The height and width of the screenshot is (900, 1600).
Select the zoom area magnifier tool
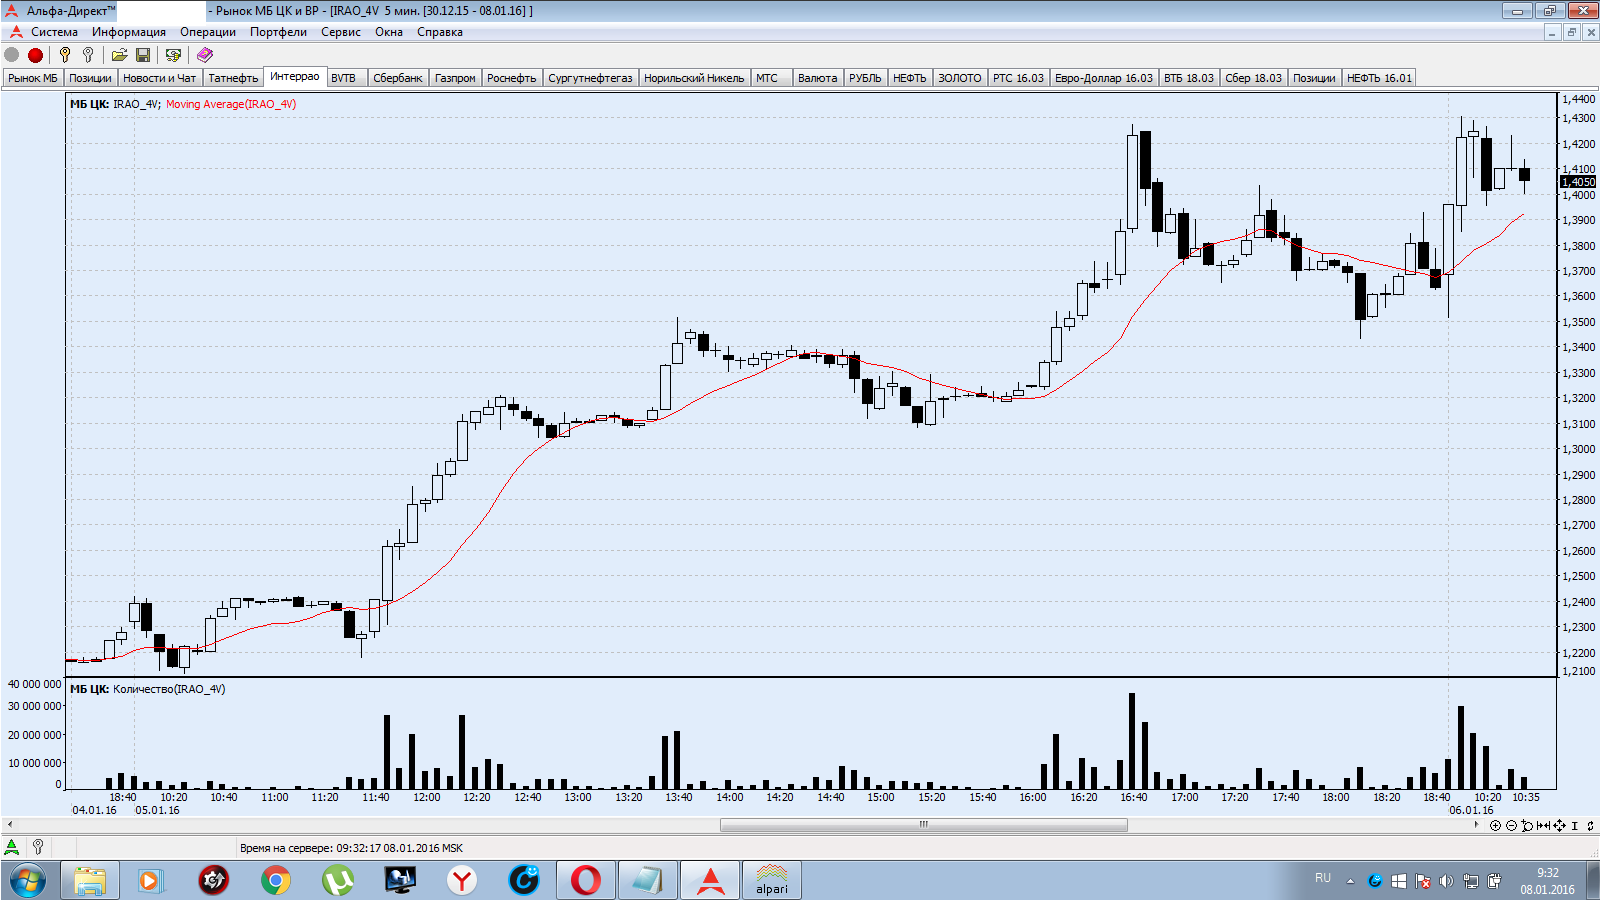[1527, 826]
